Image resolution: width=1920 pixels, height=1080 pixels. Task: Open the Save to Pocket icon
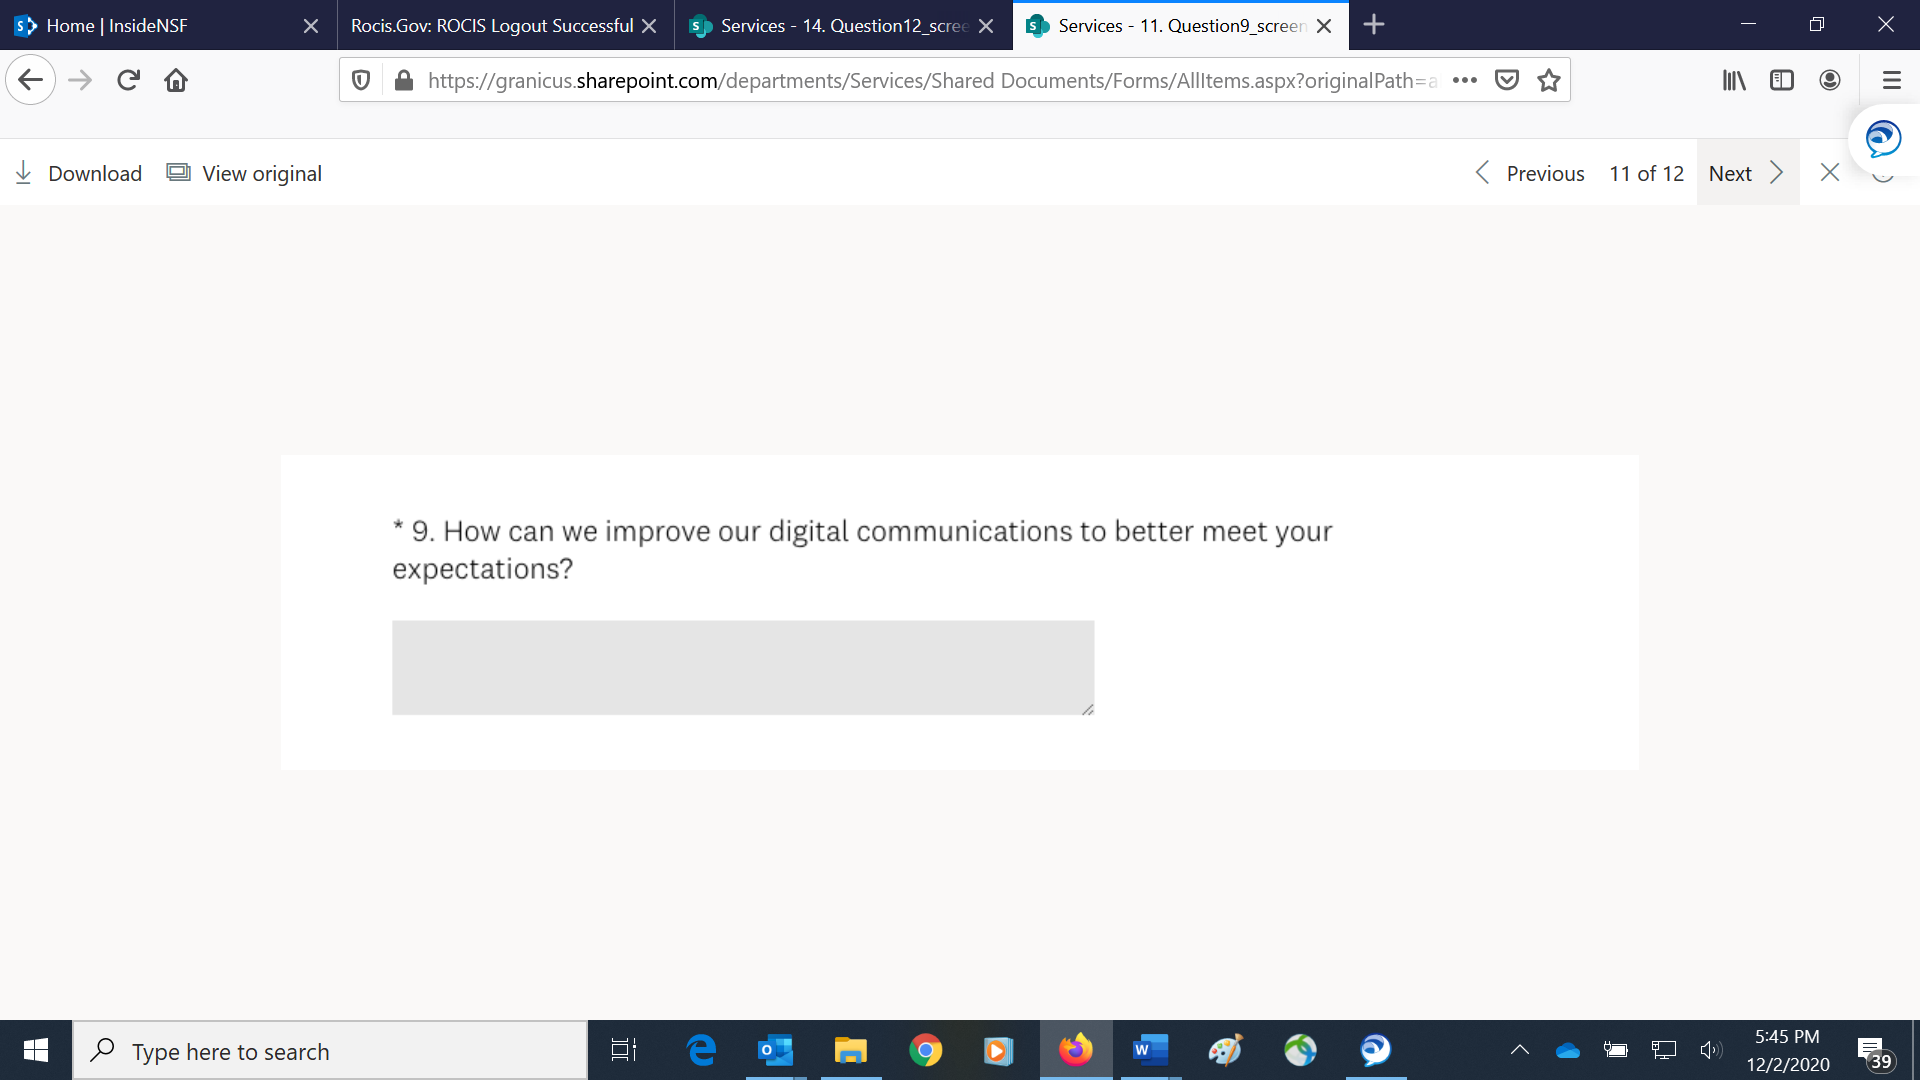(1507, 80)
